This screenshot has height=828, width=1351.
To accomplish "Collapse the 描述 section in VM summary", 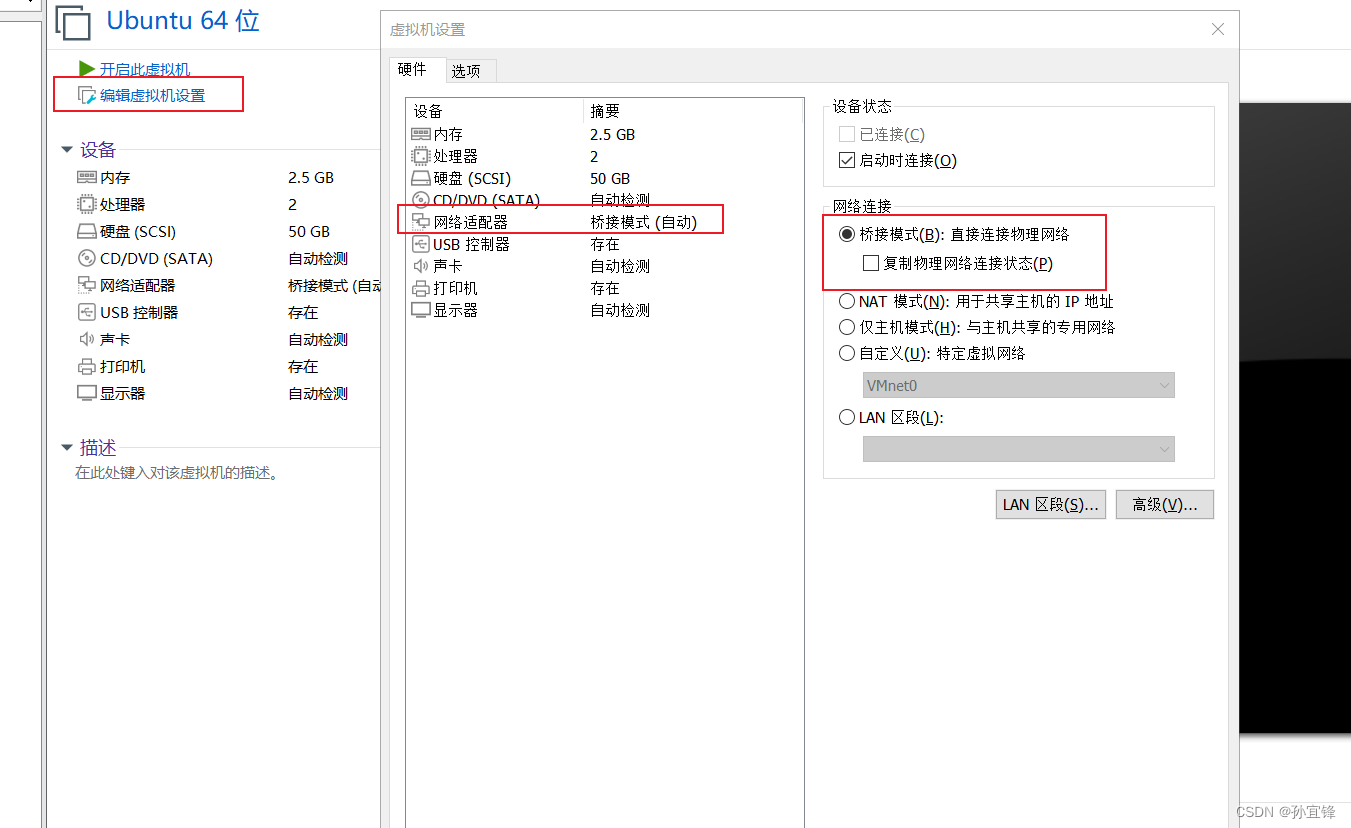I will pos(67,447).
